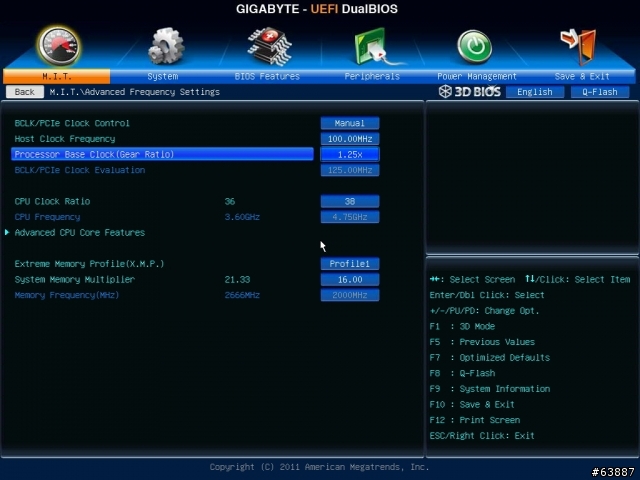The height and width of the screenshot is (480, 640).
Task: Select the Processor Base Clock(Gear Ratio) row
Action: coord(162,154)
